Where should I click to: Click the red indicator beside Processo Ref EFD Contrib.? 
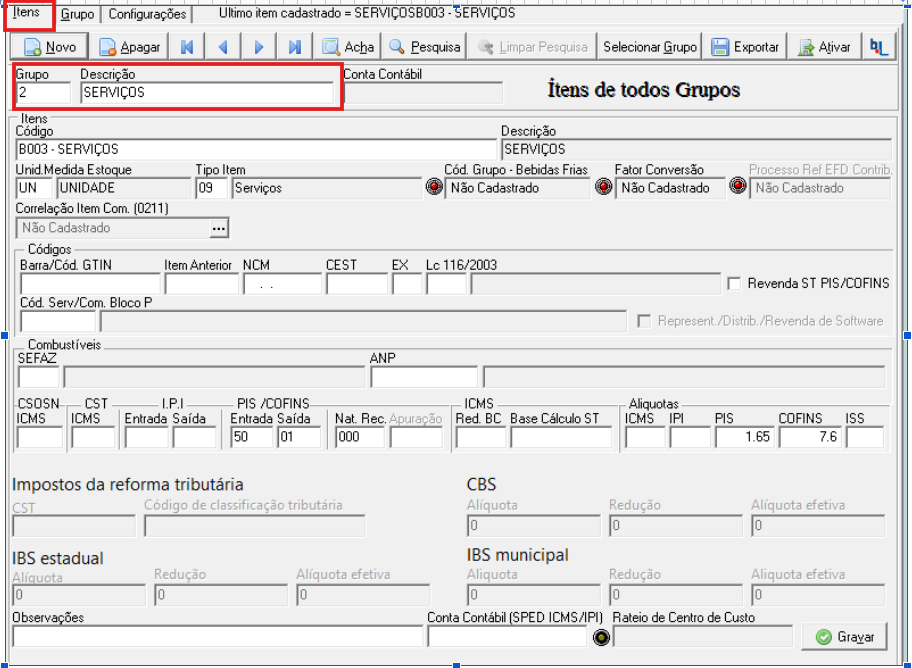pos(738,186)
